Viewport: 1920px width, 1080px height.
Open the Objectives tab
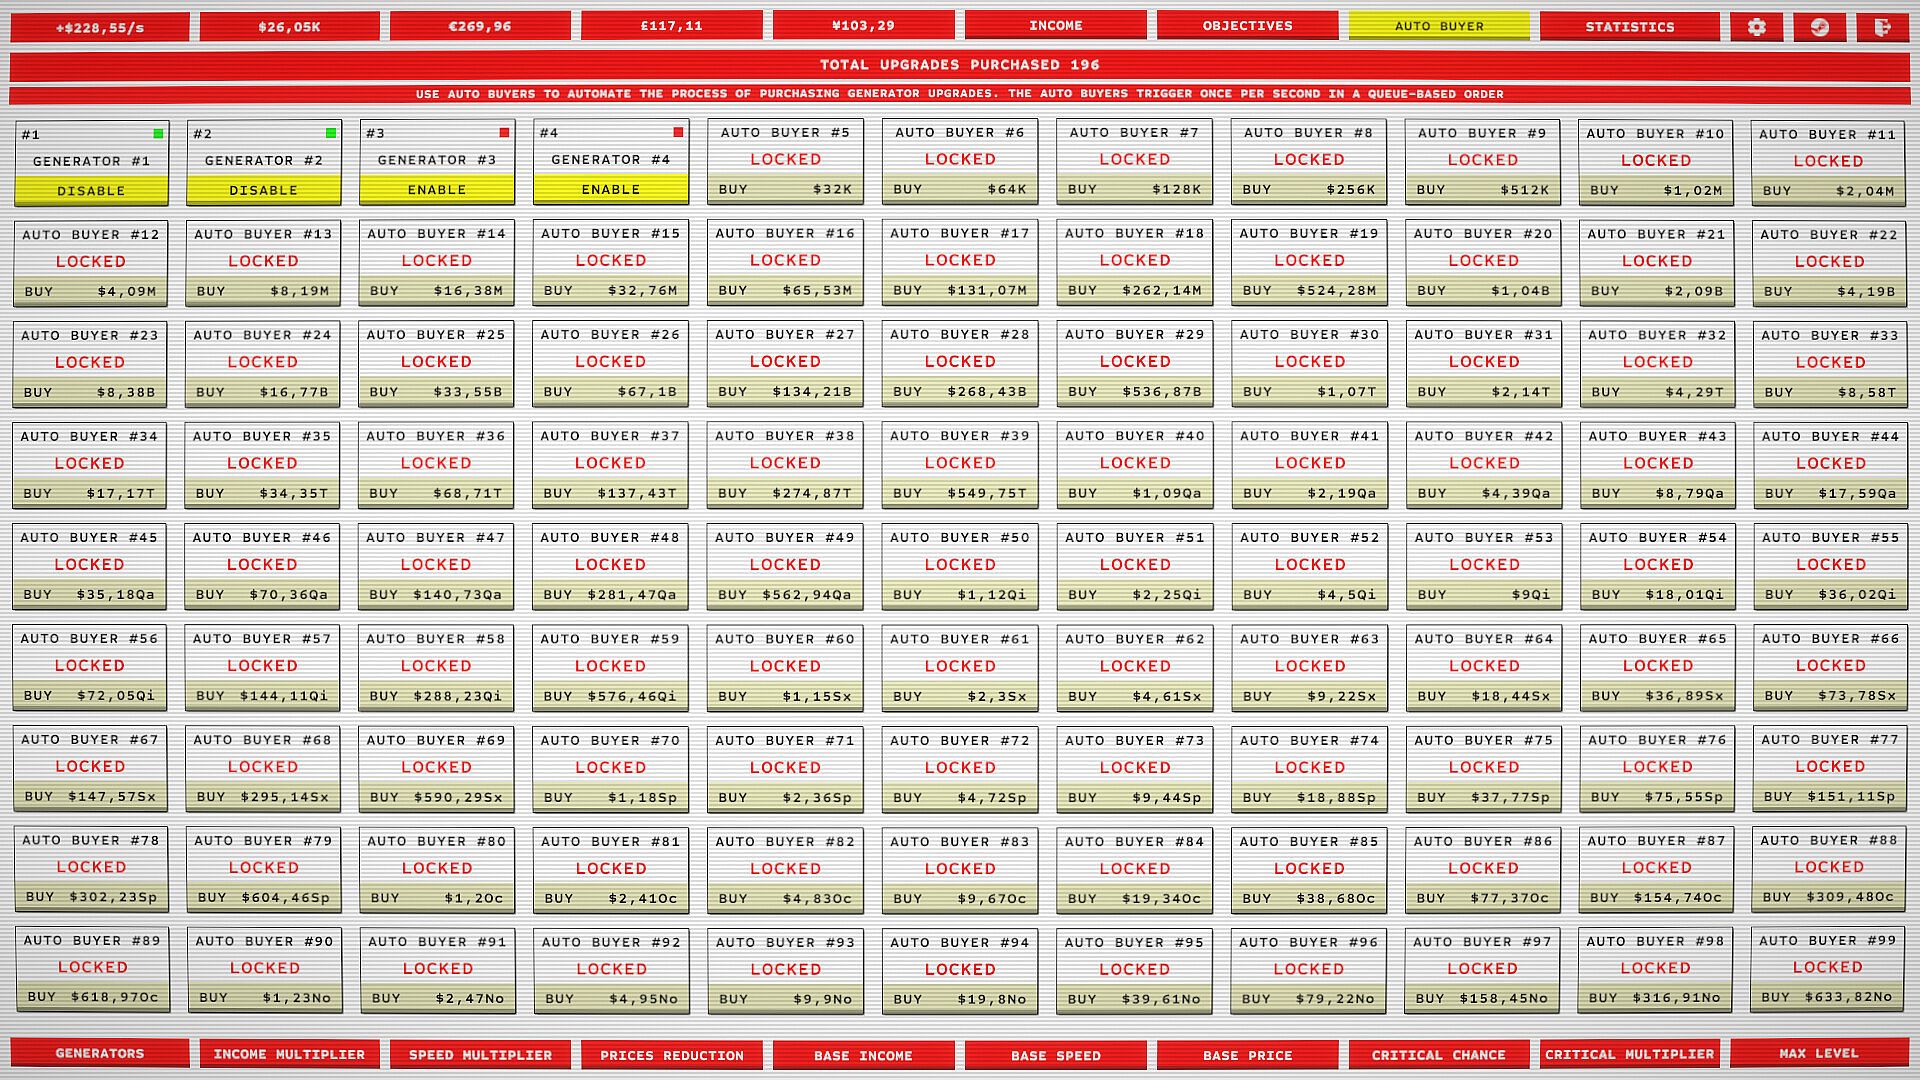point(1247,26)
